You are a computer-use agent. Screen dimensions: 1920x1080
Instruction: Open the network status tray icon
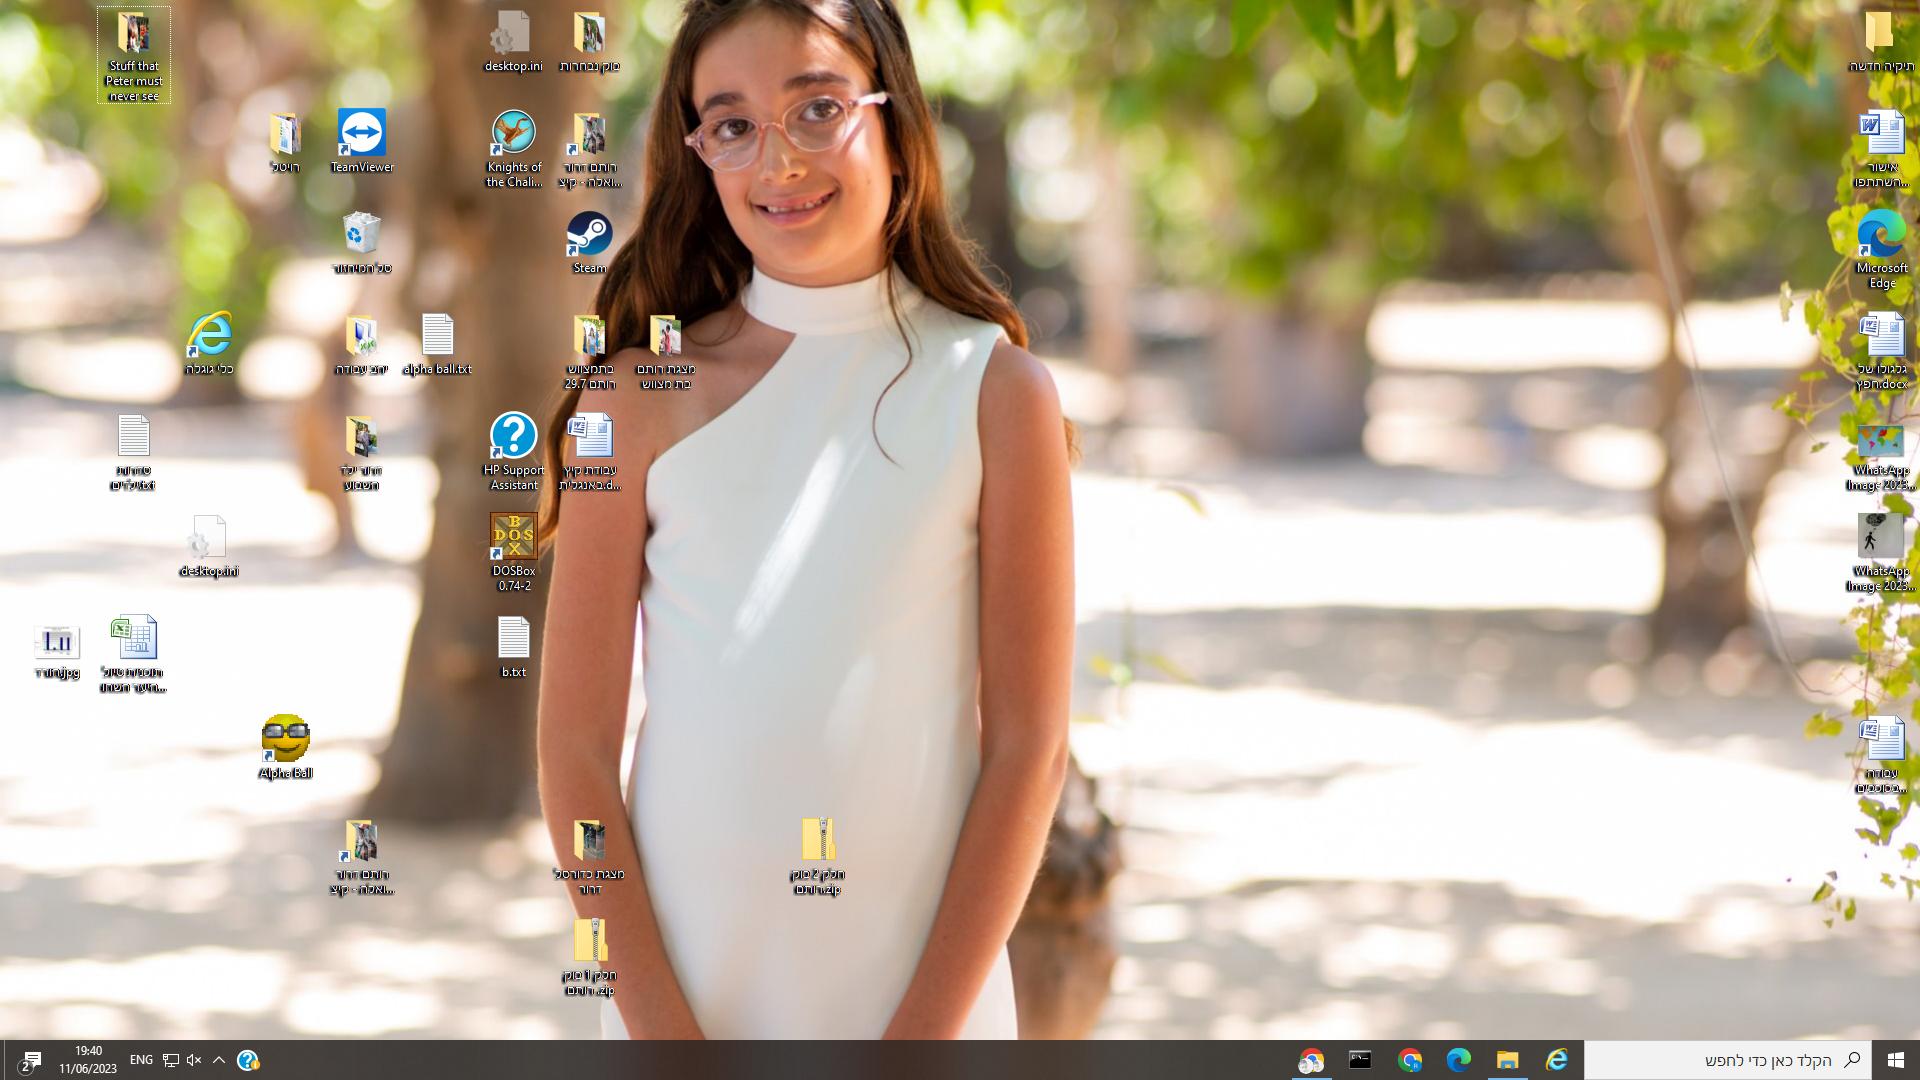[171, 1060]
